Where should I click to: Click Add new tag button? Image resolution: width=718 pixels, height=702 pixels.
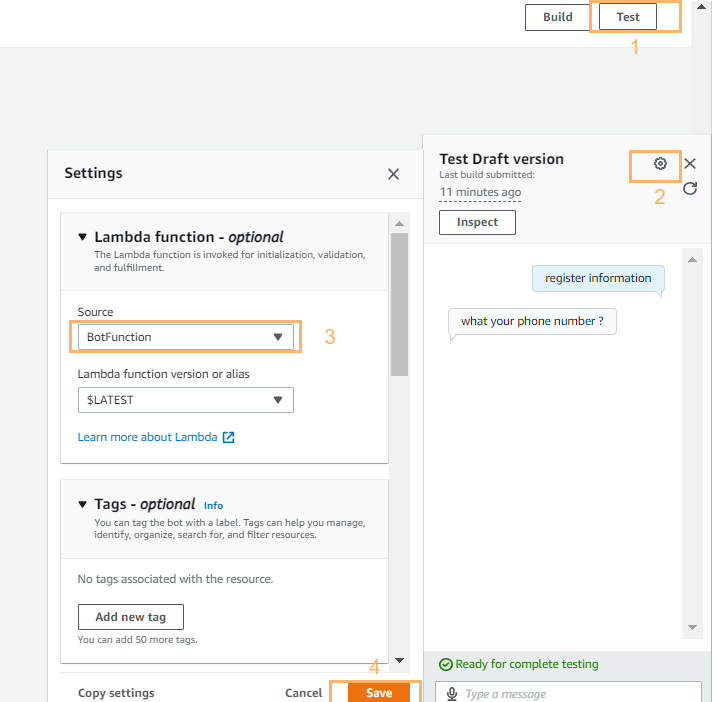pyautogui.click(x=131, y=617)
